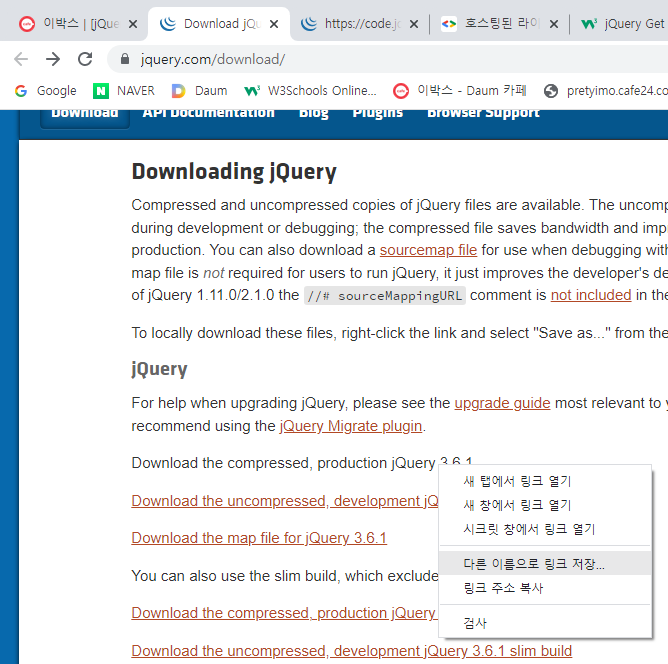
Task: Open the pretyimo.cafe24 bookmark
Action: [606, 91]
